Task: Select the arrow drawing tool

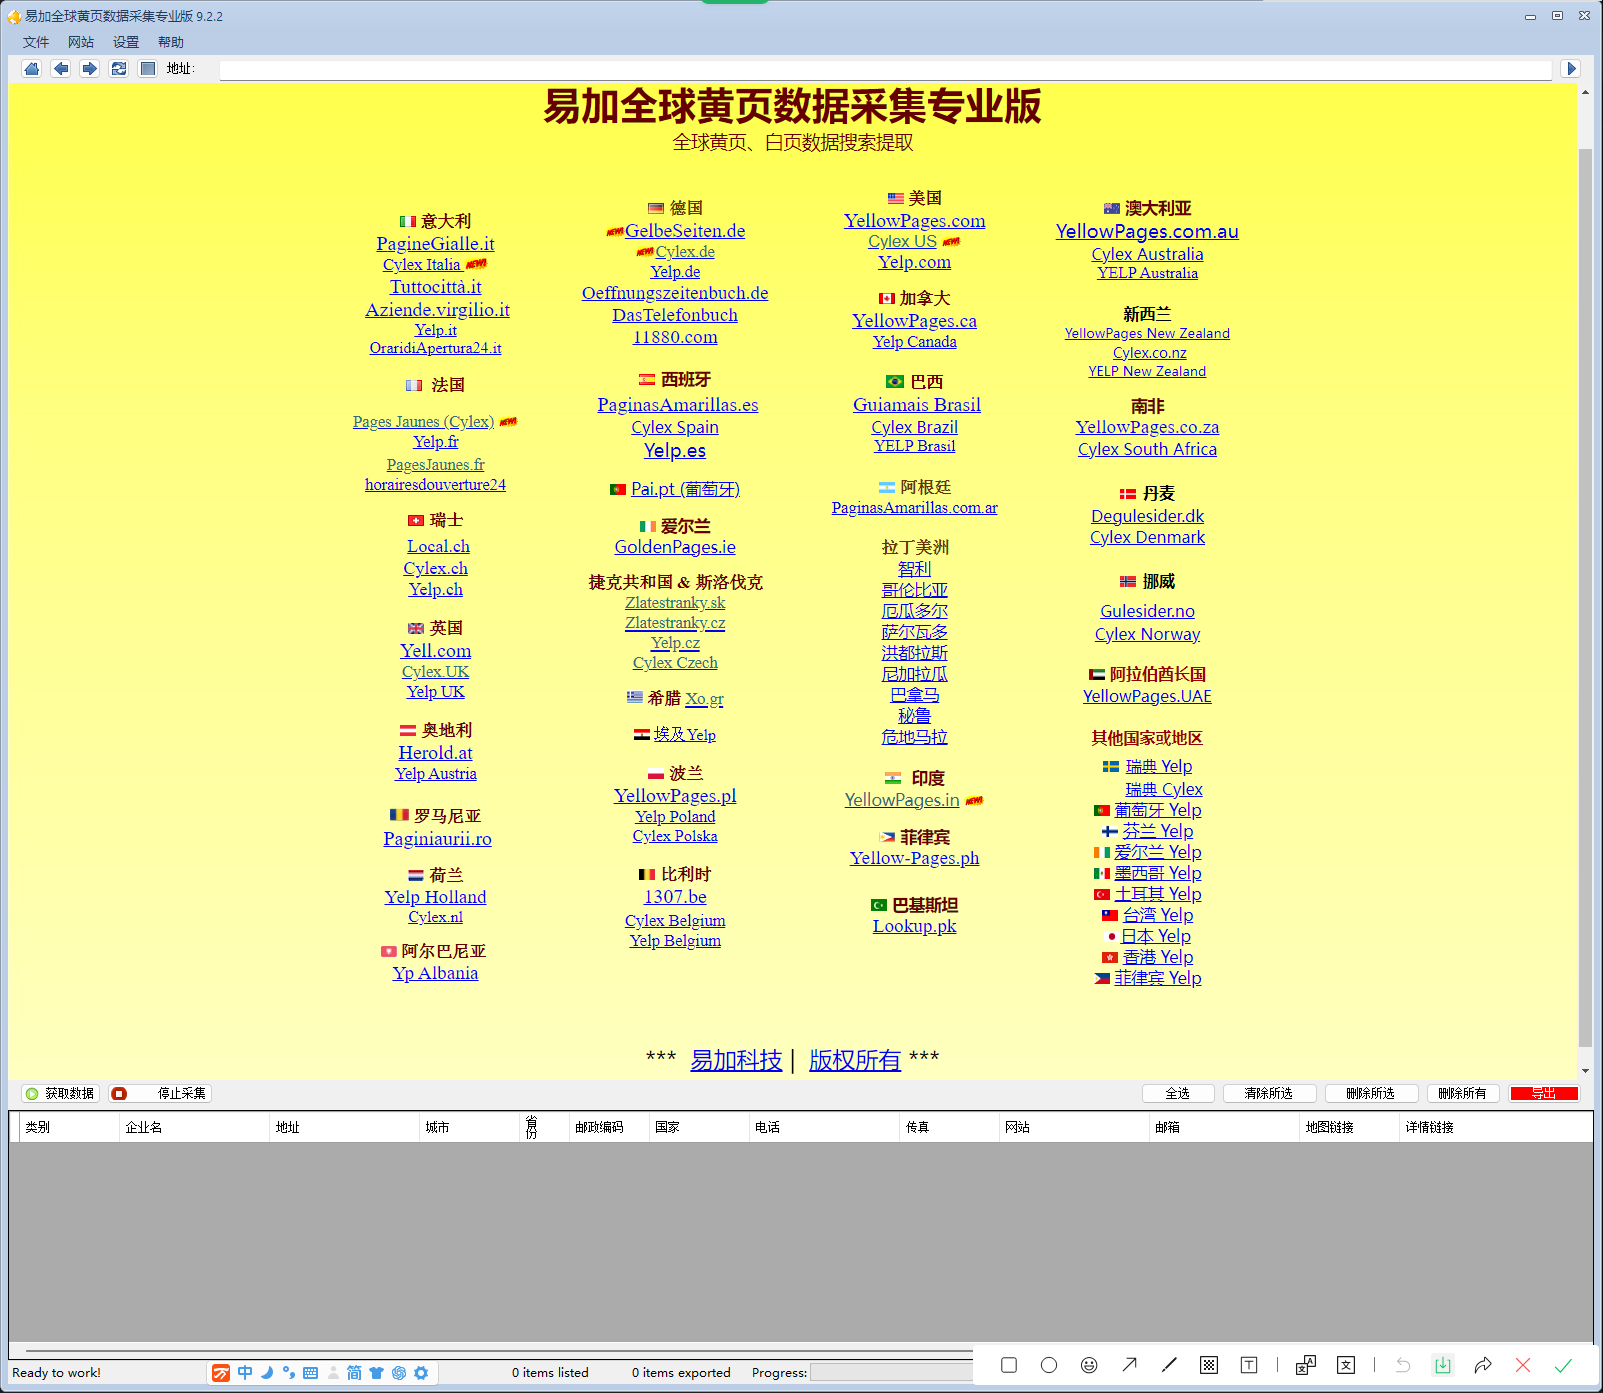Action: [x=1129, y=1365]
